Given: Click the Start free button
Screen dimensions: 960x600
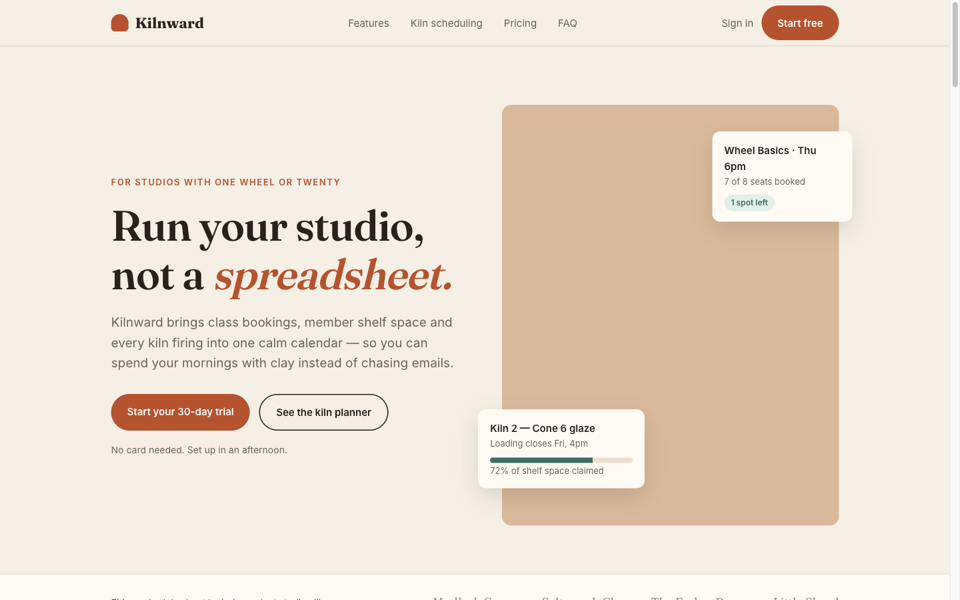Looking at the screenshot, I should [x=800, y=23].
